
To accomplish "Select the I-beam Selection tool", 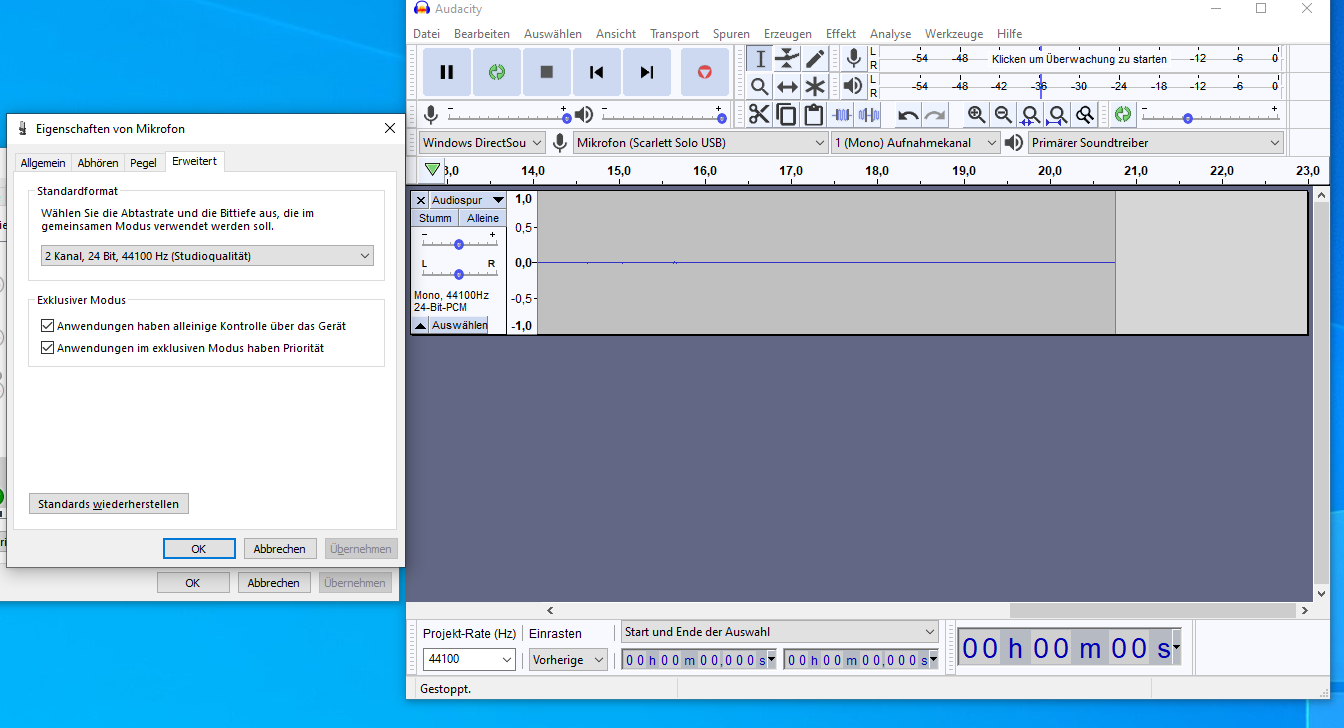I will click(x=760, y=59).
